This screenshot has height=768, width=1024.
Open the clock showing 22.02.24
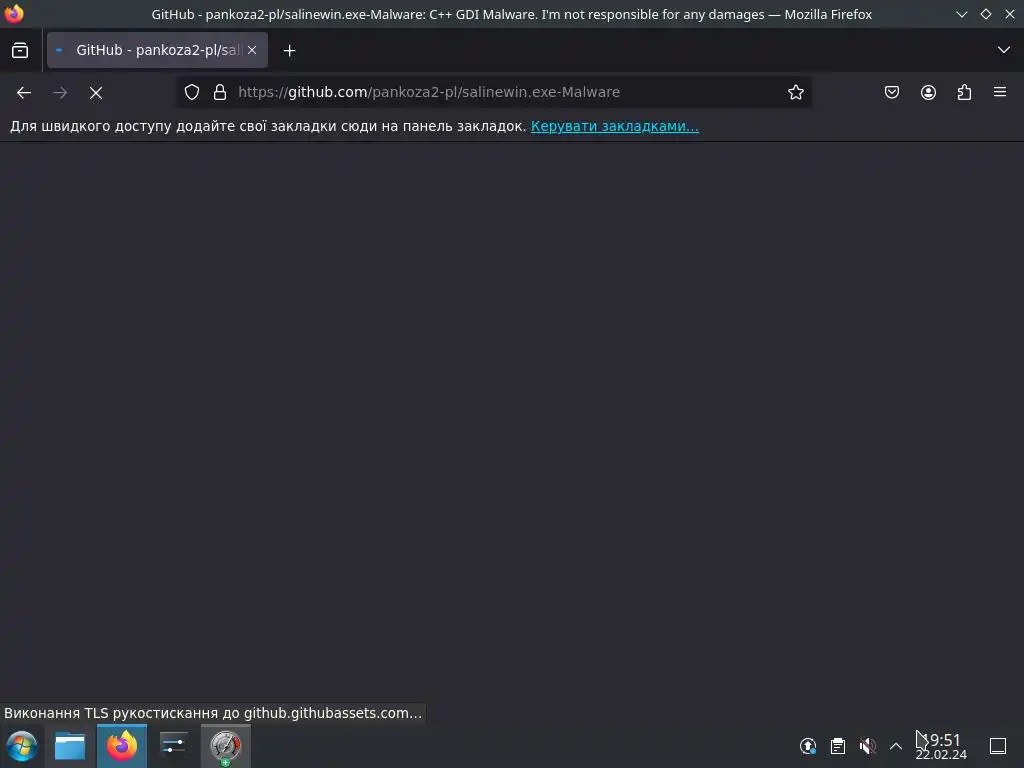(941, 746)
